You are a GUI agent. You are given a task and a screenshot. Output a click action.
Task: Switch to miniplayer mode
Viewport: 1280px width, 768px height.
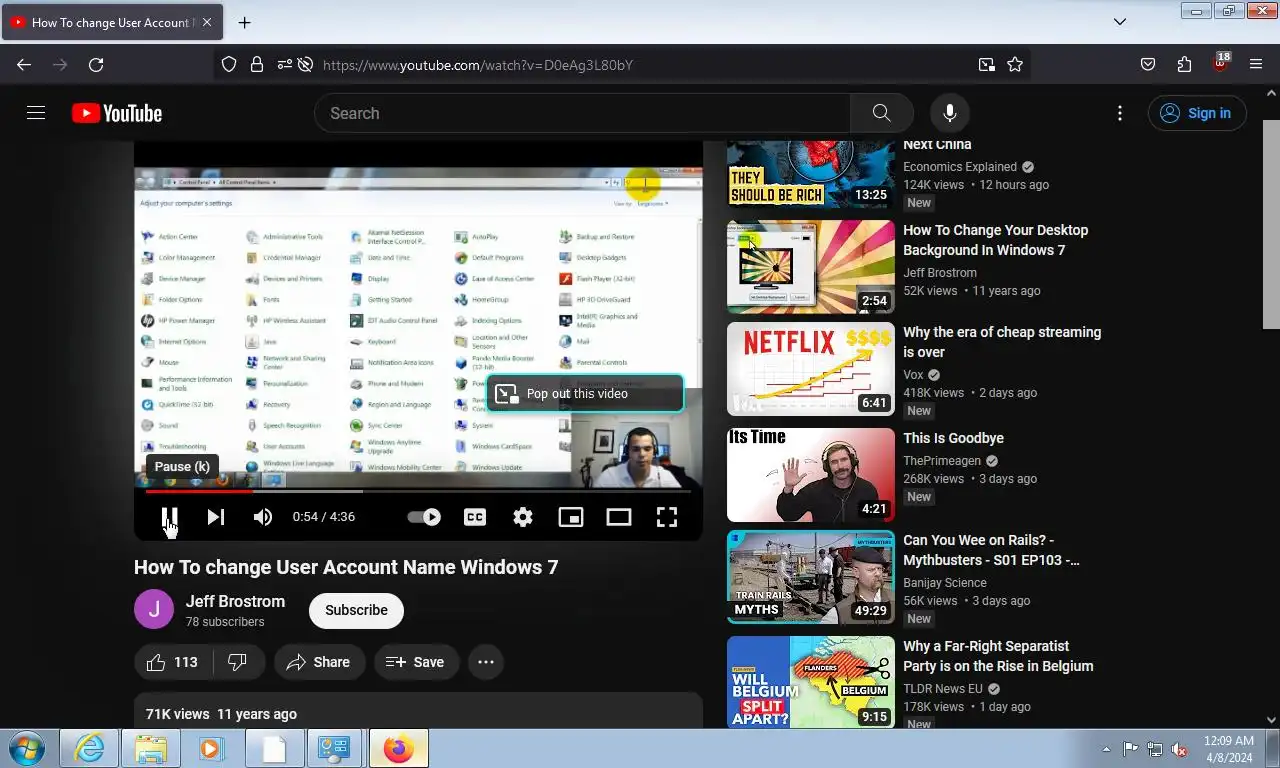(571, 517)
